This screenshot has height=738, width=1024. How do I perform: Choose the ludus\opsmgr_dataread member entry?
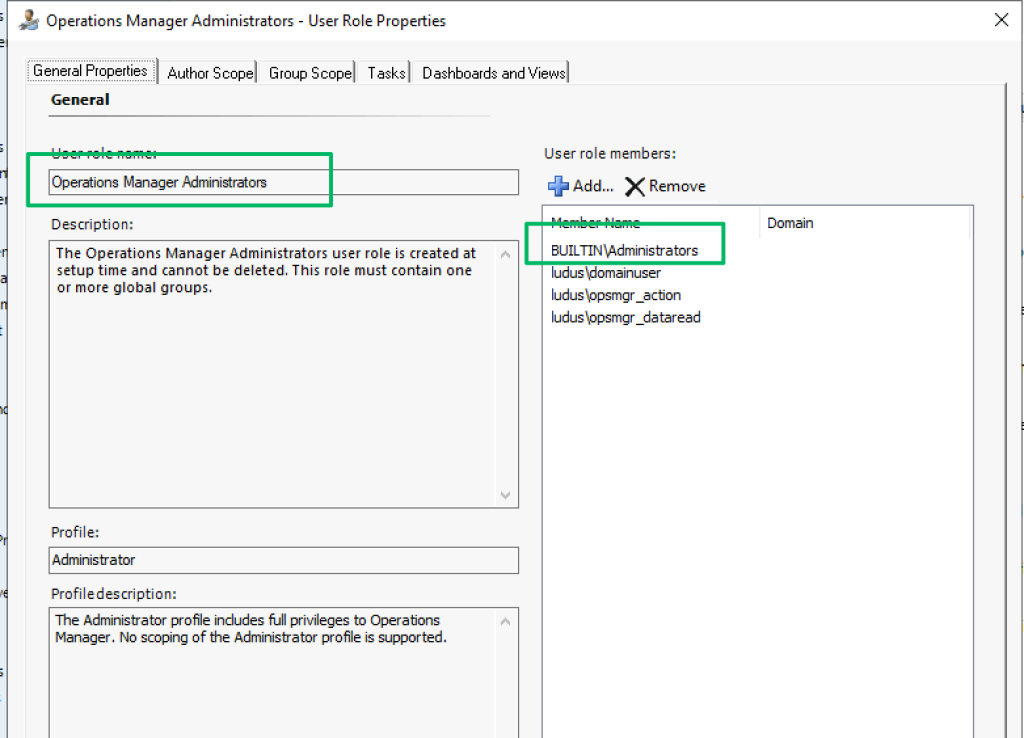(625, 317)
